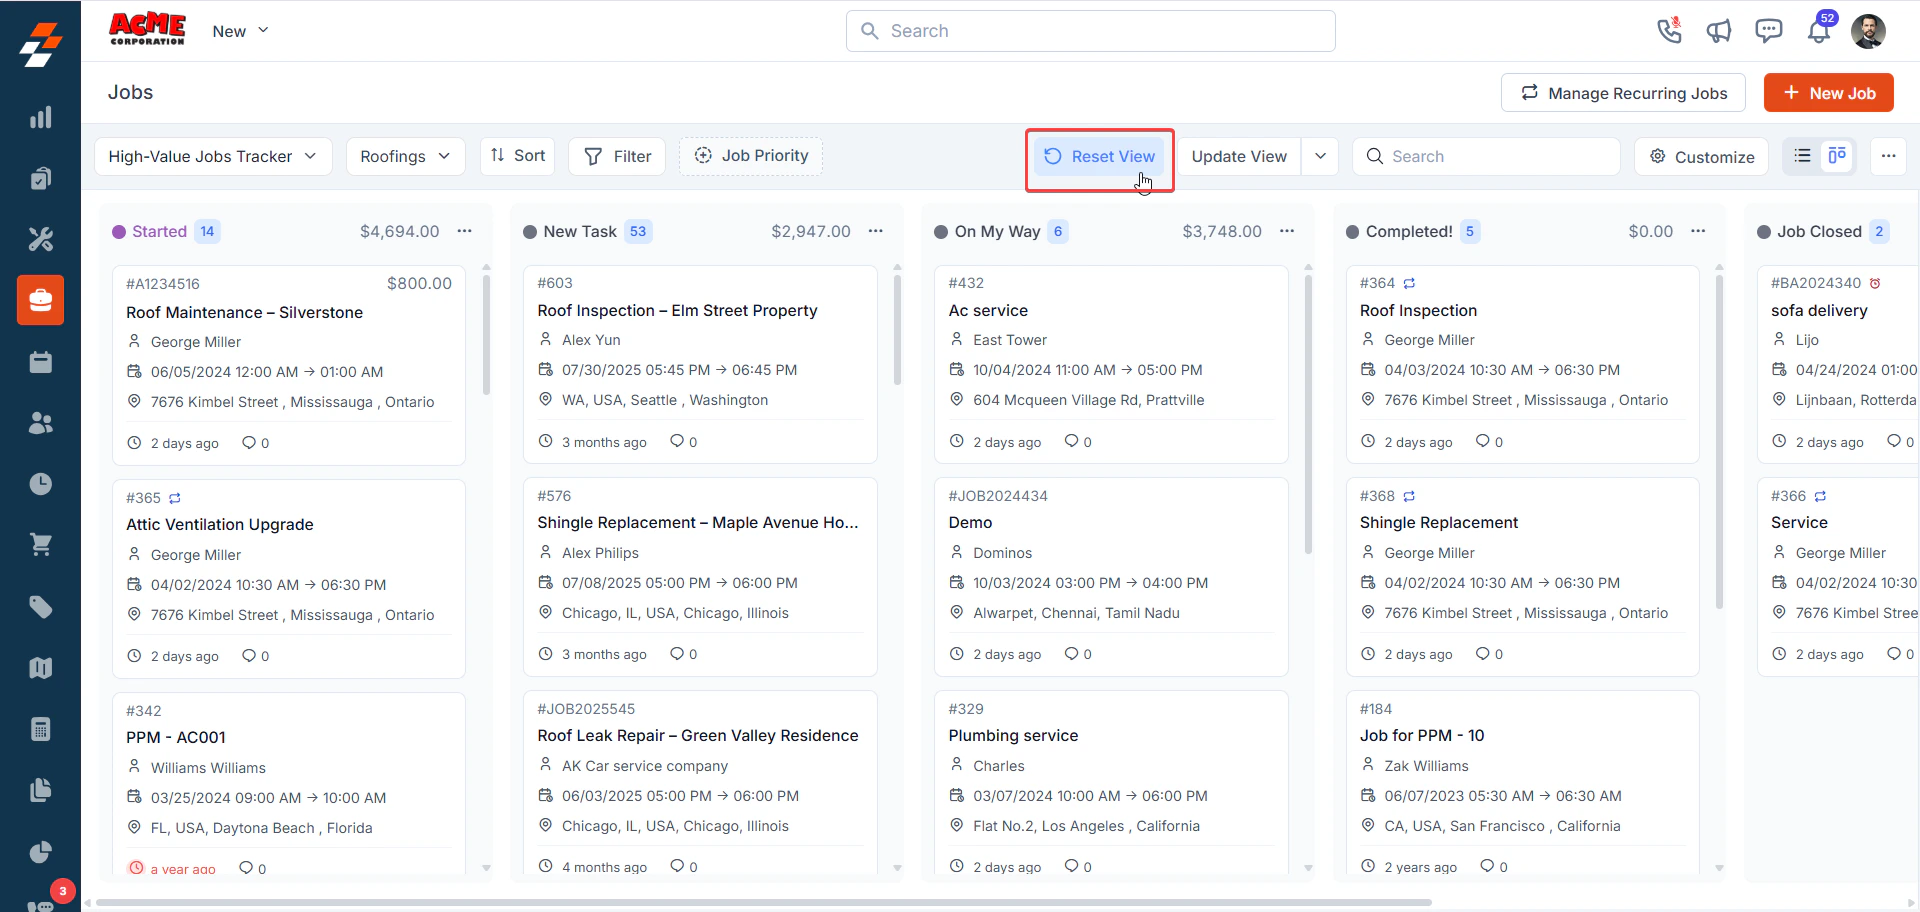Open job Attic Ventilation Upgrade

[x=220, y=525]
